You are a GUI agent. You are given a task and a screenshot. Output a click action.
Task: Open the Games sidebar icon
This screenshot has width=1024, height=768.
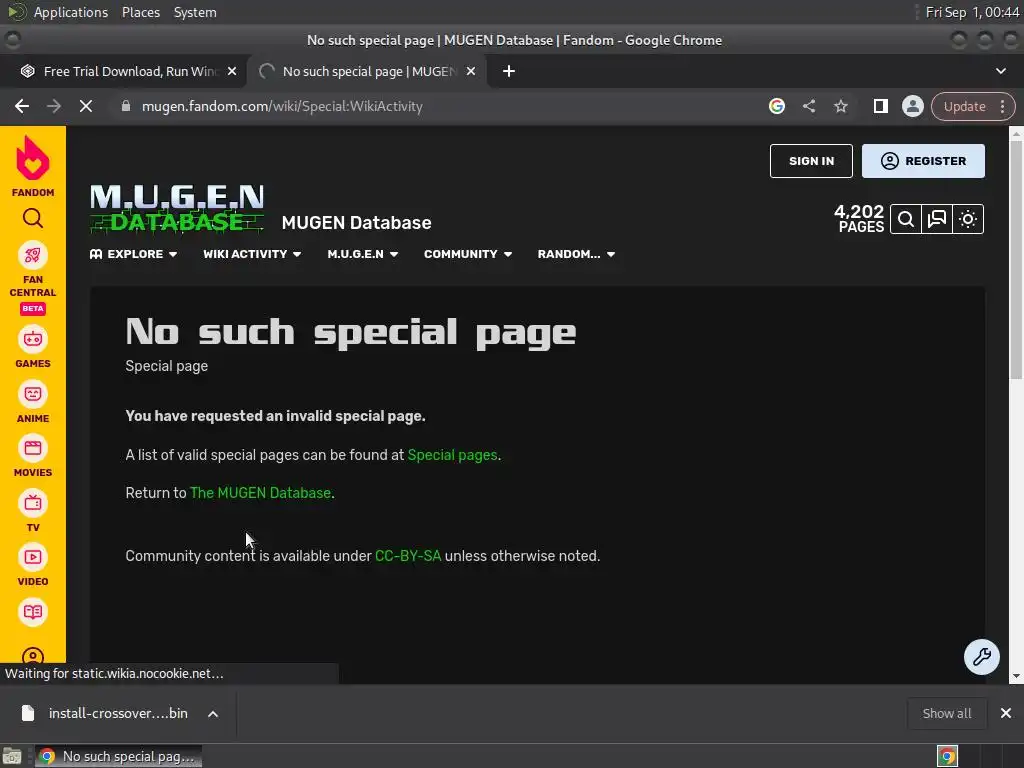point(33,340)
